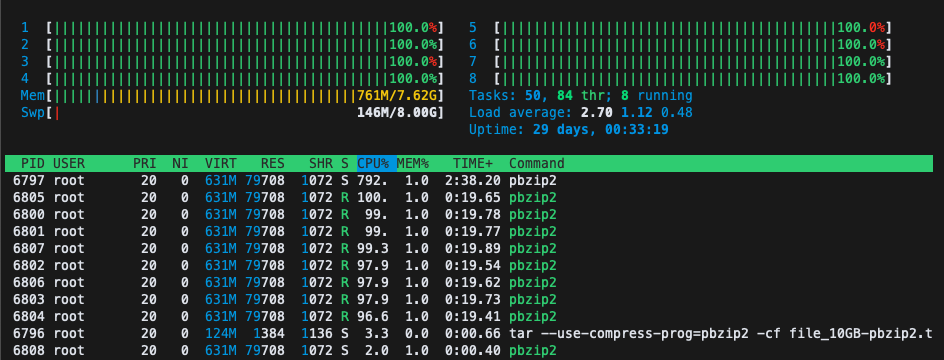Click the Tasks count line
This screenshot has width=944, height=360.
(580, 96)
